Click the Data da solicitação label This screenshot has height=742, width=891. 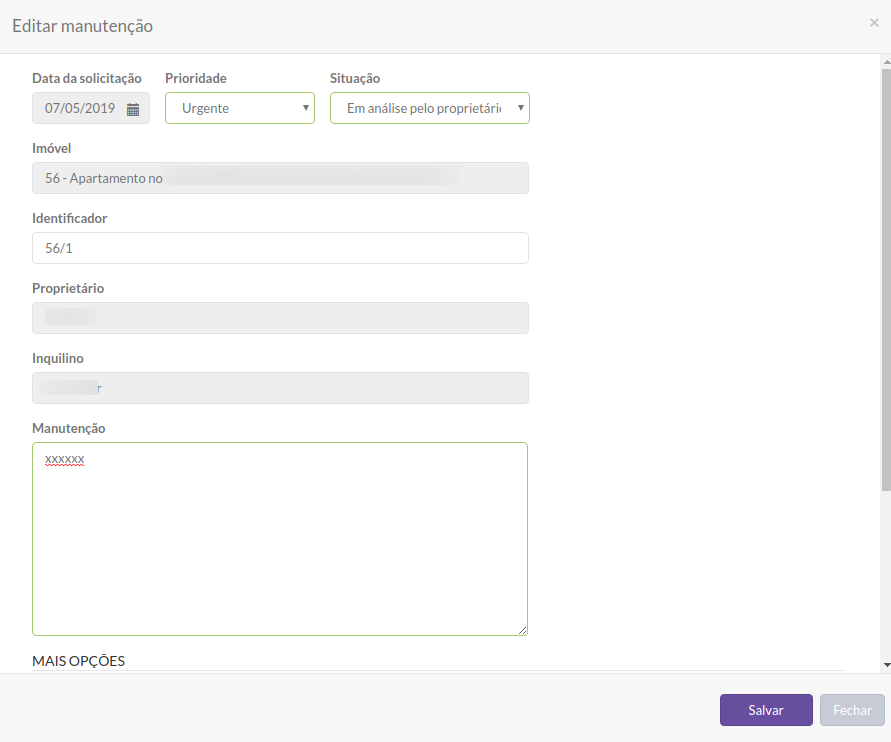[87, 78]
